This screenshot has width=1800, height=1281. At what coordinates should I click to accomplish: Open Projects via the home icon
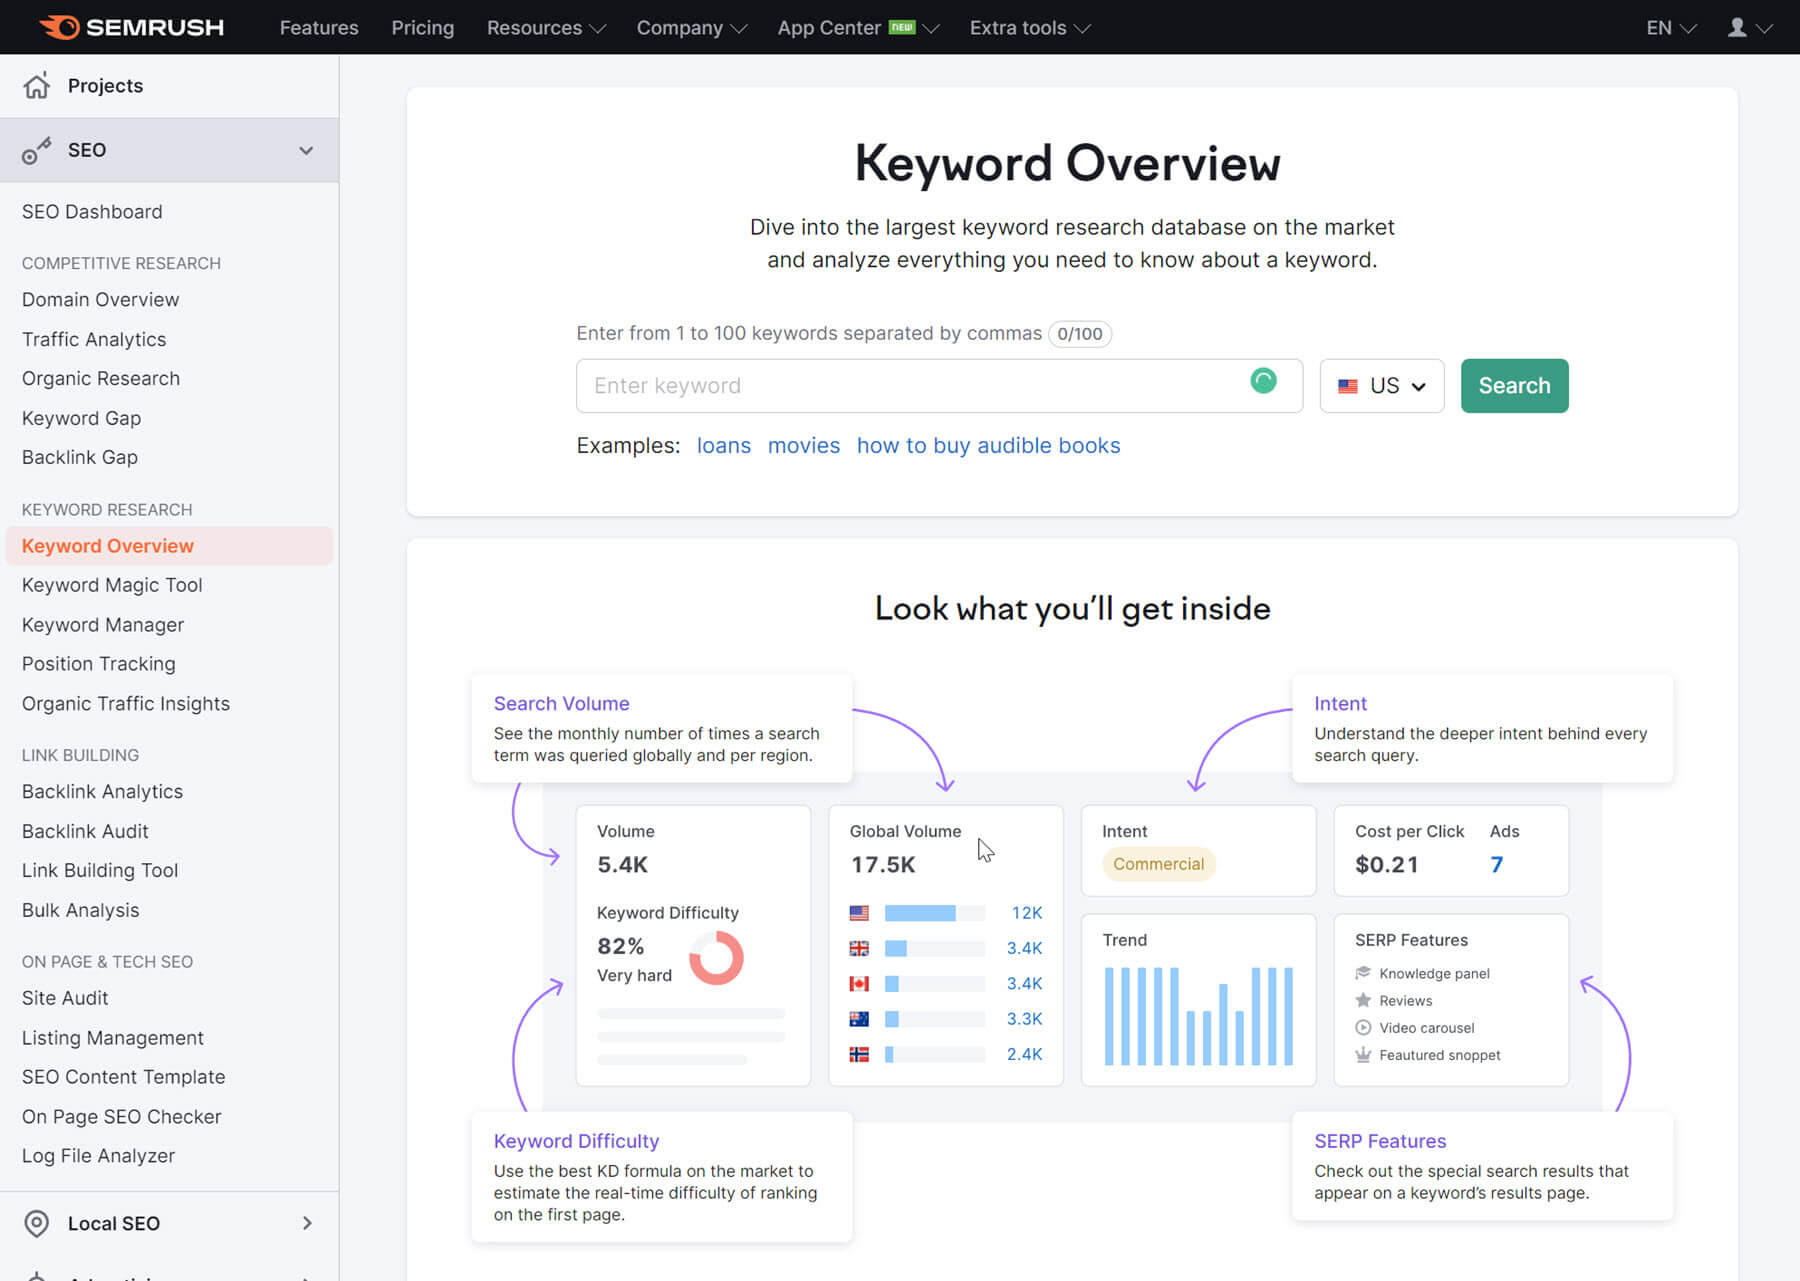point(37,85)
